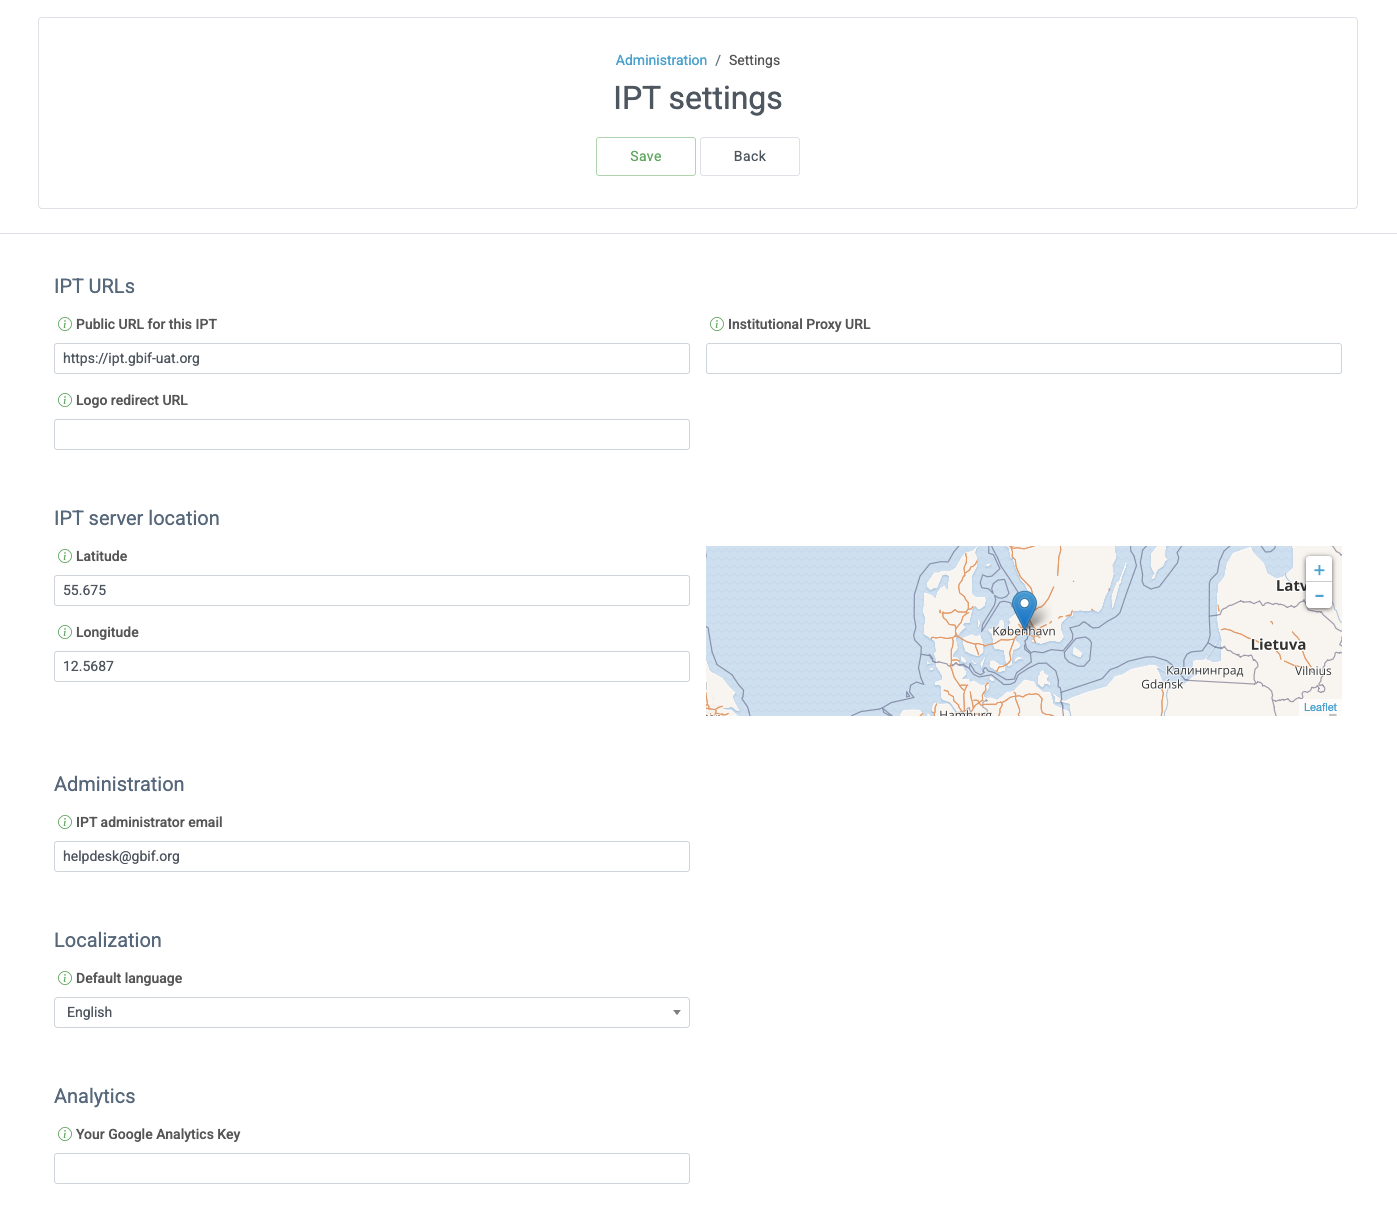Screen dimensions: 1397x1213
Task: Go to Administration breadcrumb link
Action: [x=661, y=60]
